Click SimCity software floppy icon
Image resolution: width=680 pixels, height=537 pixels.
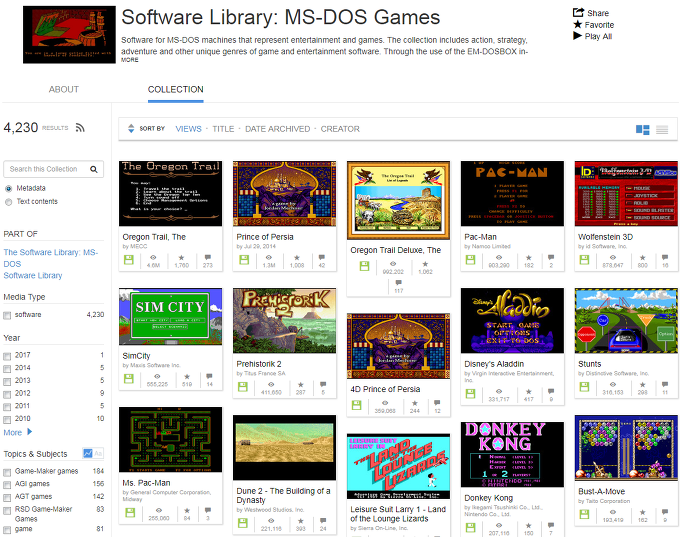coord(129,379)
